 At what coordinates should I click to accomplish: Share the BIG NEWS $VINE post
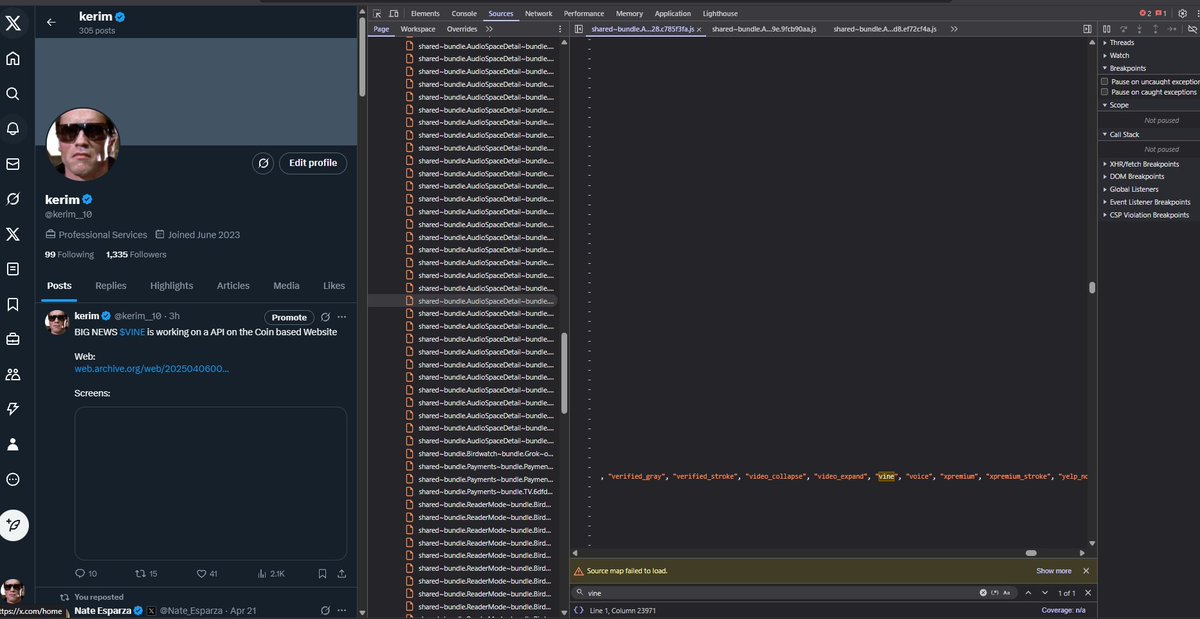click(341, 574)
